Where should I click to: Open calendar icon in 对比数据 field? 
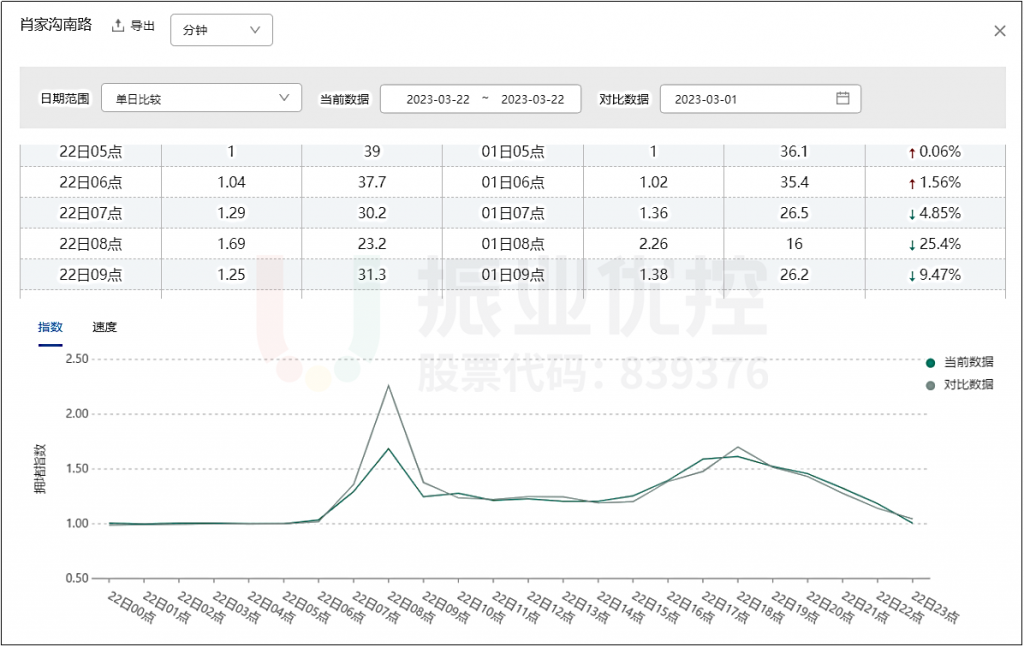(x=842, y=98)
